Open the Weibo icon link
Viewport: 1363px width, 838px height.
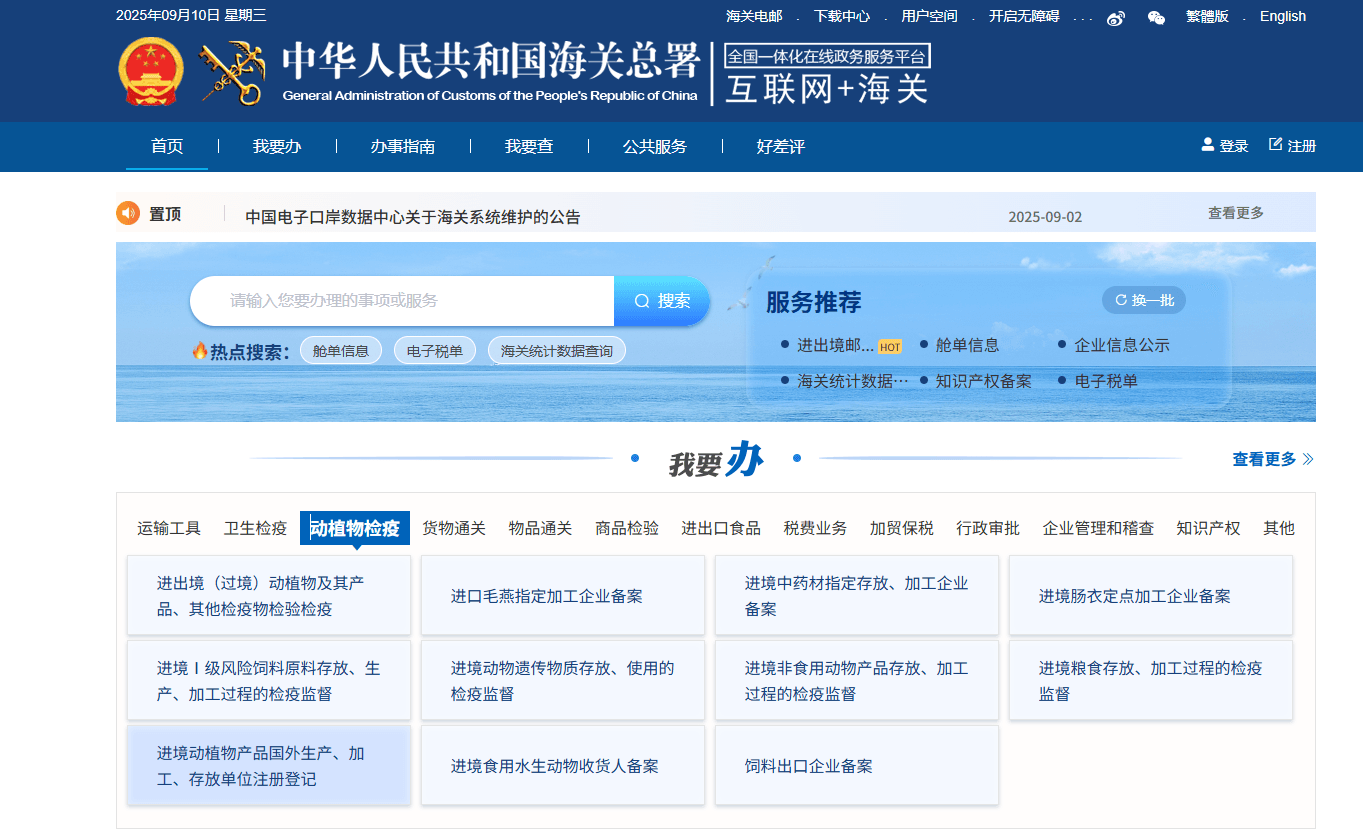[x=1116, y=18]
